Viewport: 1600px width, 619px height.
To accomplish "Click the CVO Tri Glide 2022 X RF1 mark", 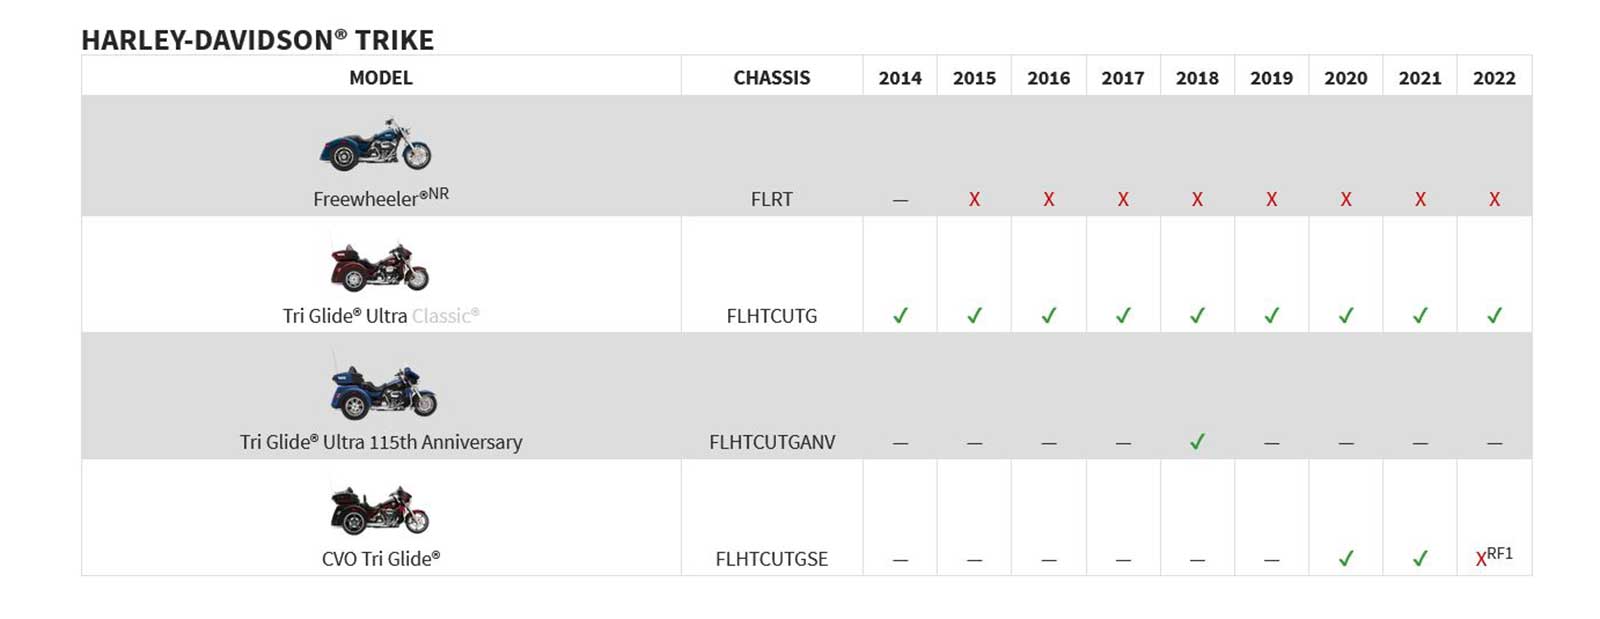I will [x=1494, y=557].
